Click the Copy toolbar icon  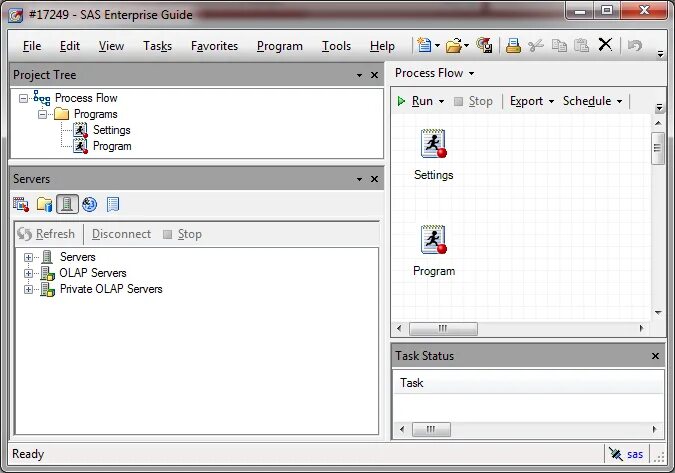point(559,45)
